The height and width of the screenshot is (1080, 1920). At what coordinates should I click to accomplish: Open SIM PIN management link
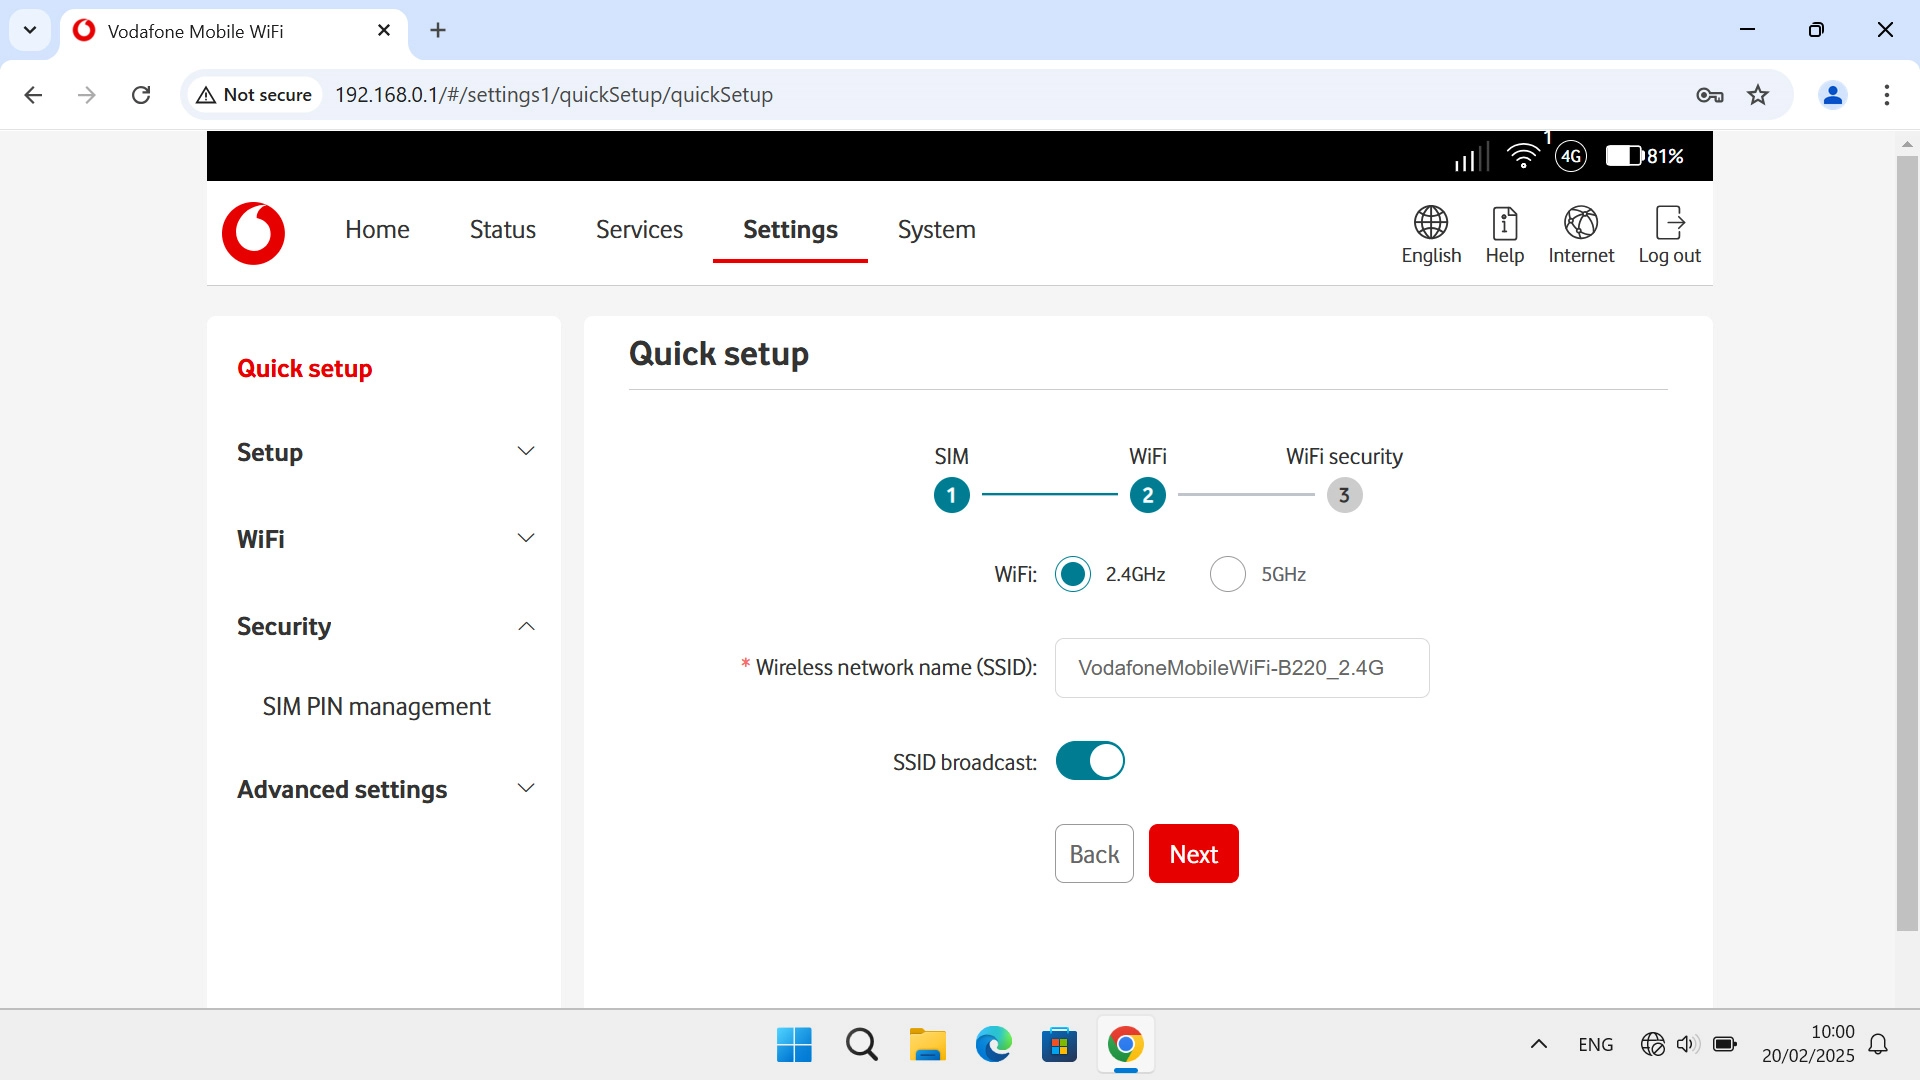click(x=376, y=707)
